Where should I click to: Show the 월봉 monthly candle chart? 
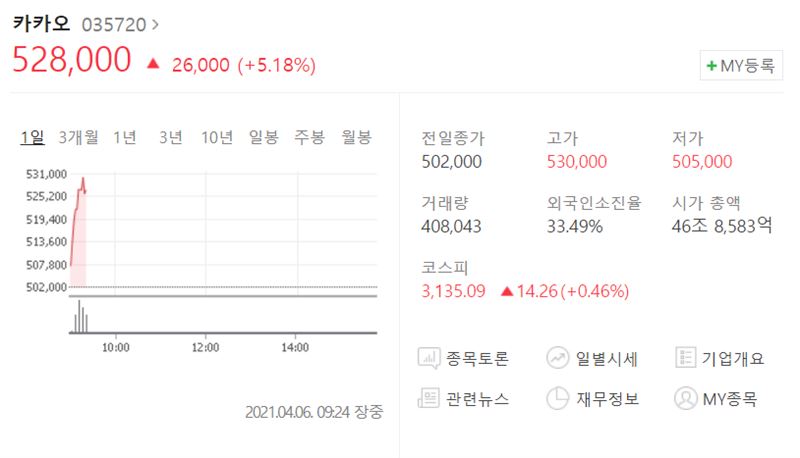[357, 137]
